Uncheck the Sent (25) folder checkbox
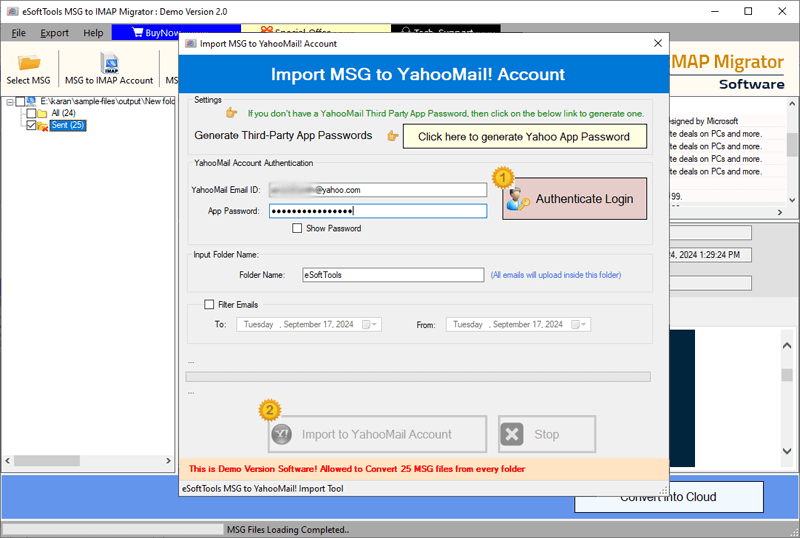 (32, 125)
